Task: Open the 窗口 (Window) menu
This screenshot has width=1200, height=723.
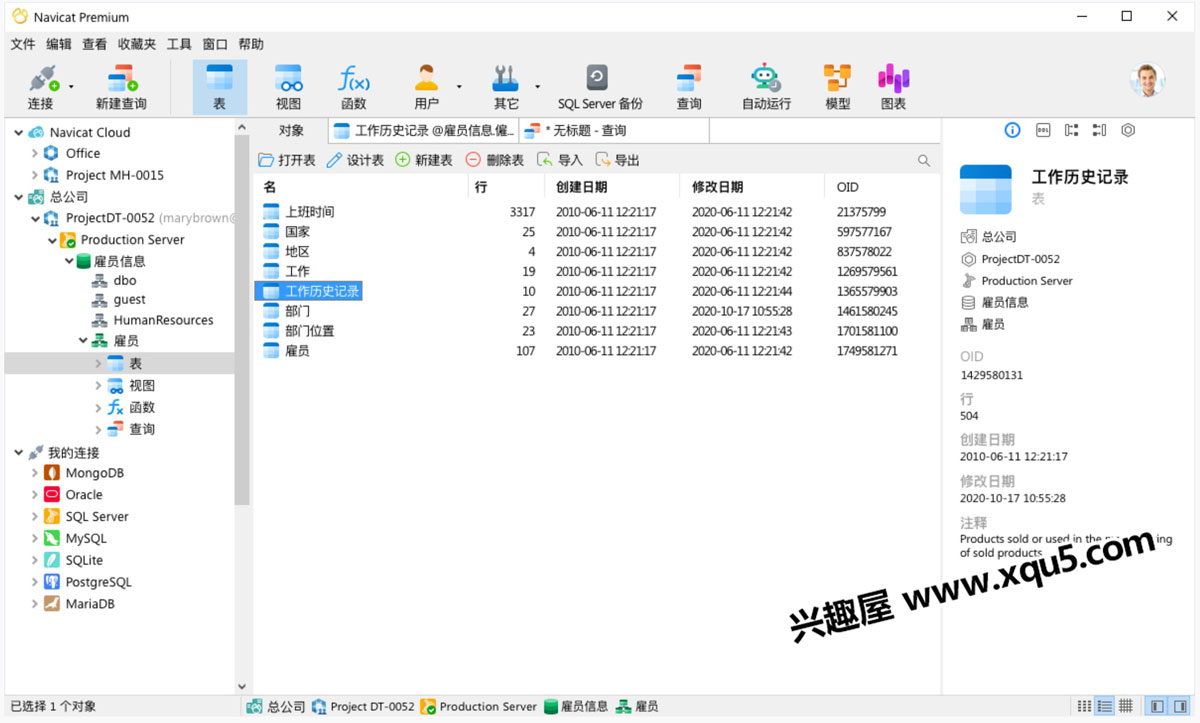Action: [x=215, y=44]
